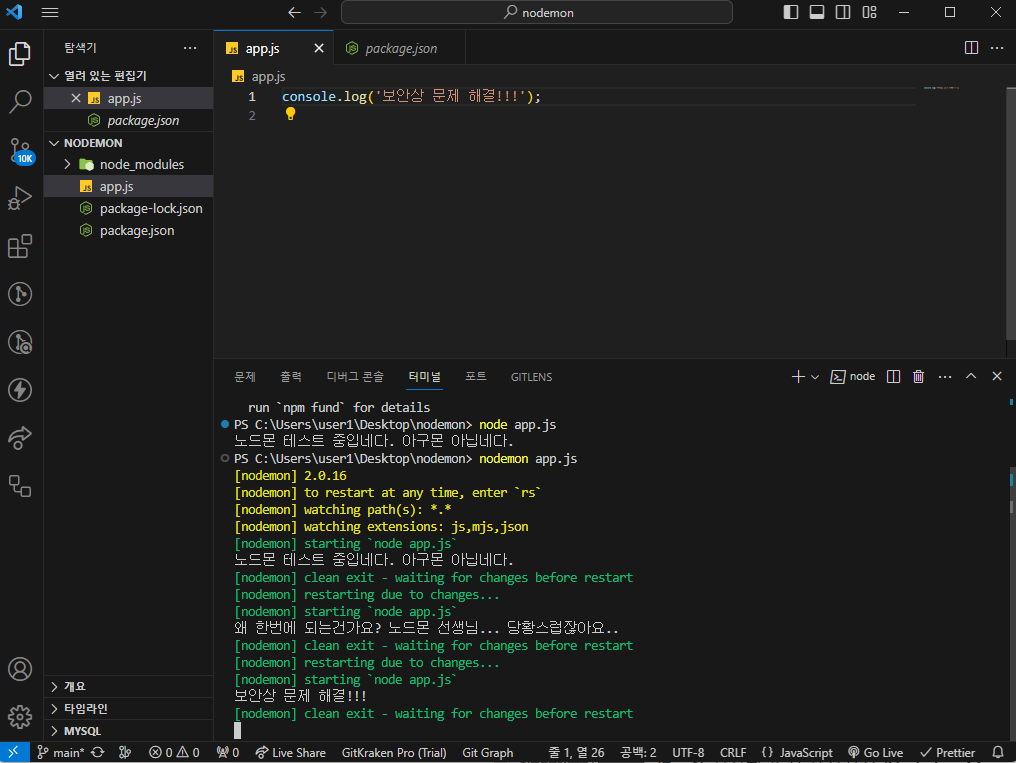Toggle secondary side bar layout button

click(843, 12)
